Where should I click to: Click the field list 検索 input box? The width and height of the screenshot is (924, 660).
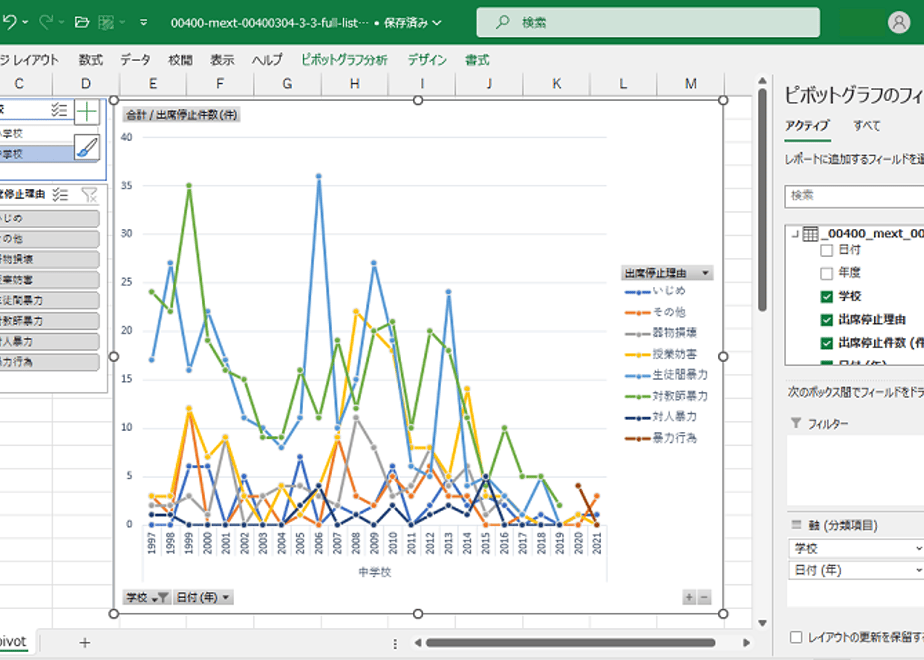click(854, 196)
